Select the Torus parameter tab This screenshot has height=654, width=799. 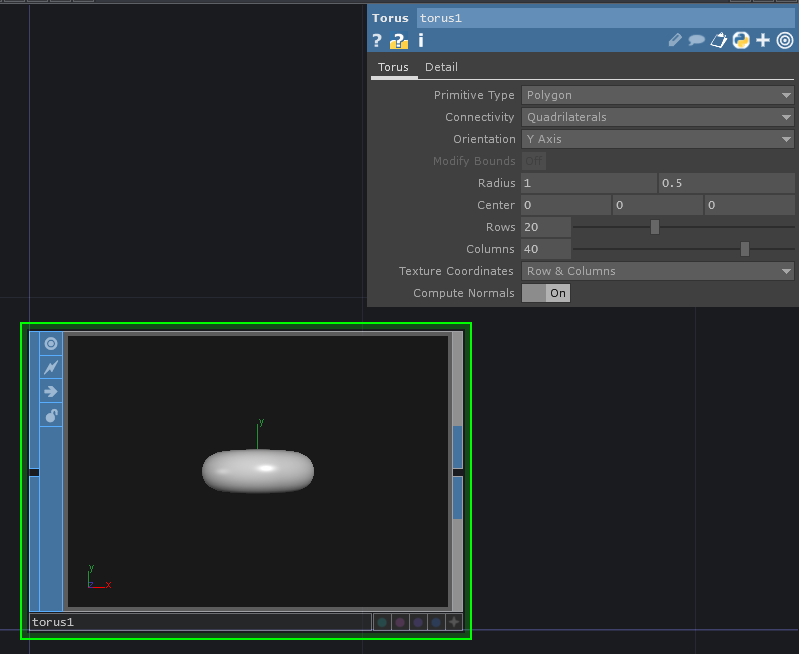click(393, 67)
